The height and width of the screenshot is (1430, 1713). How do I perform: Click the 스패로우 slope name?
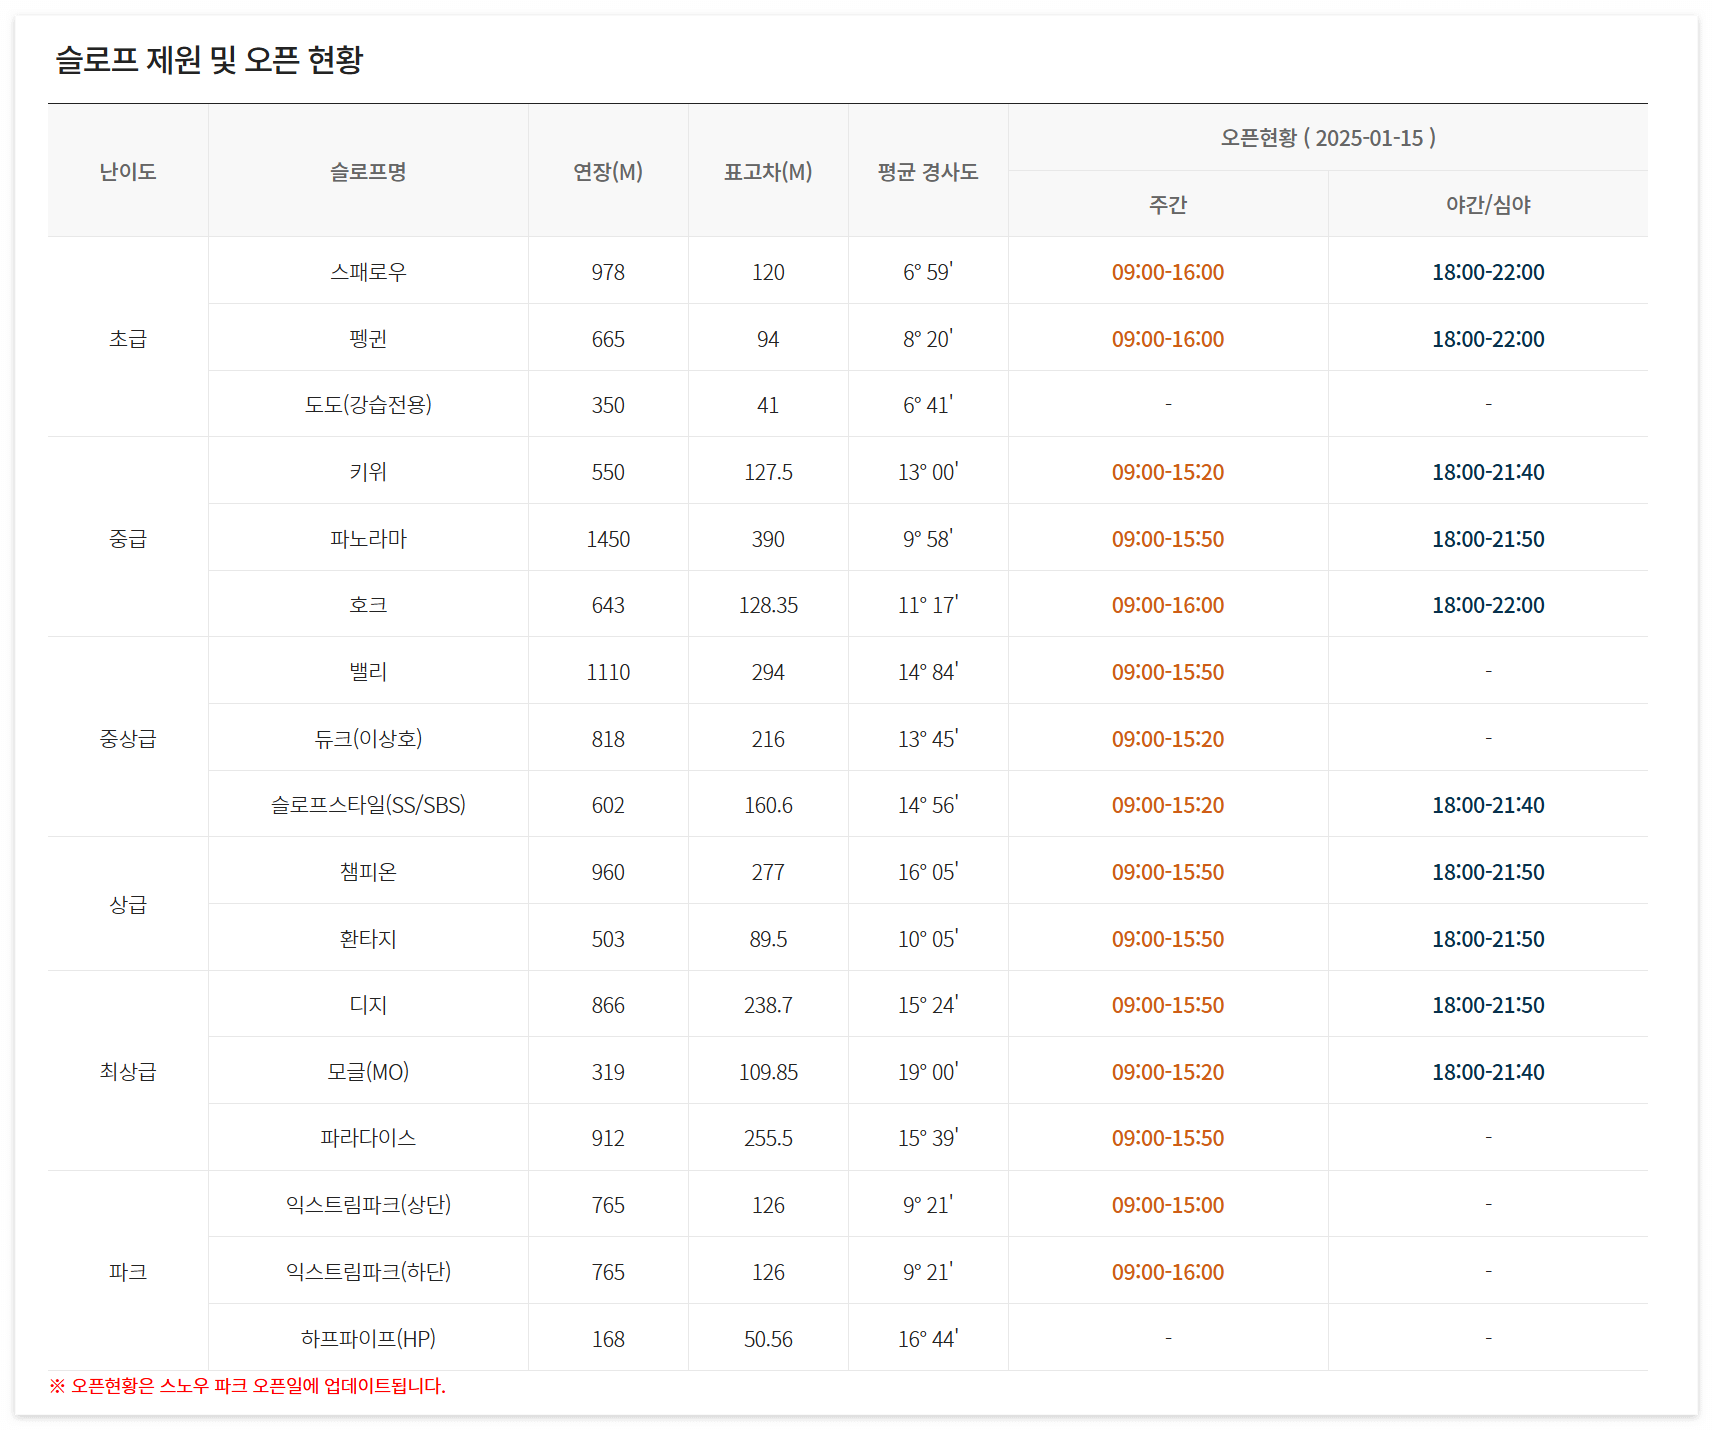coord(367,271)
